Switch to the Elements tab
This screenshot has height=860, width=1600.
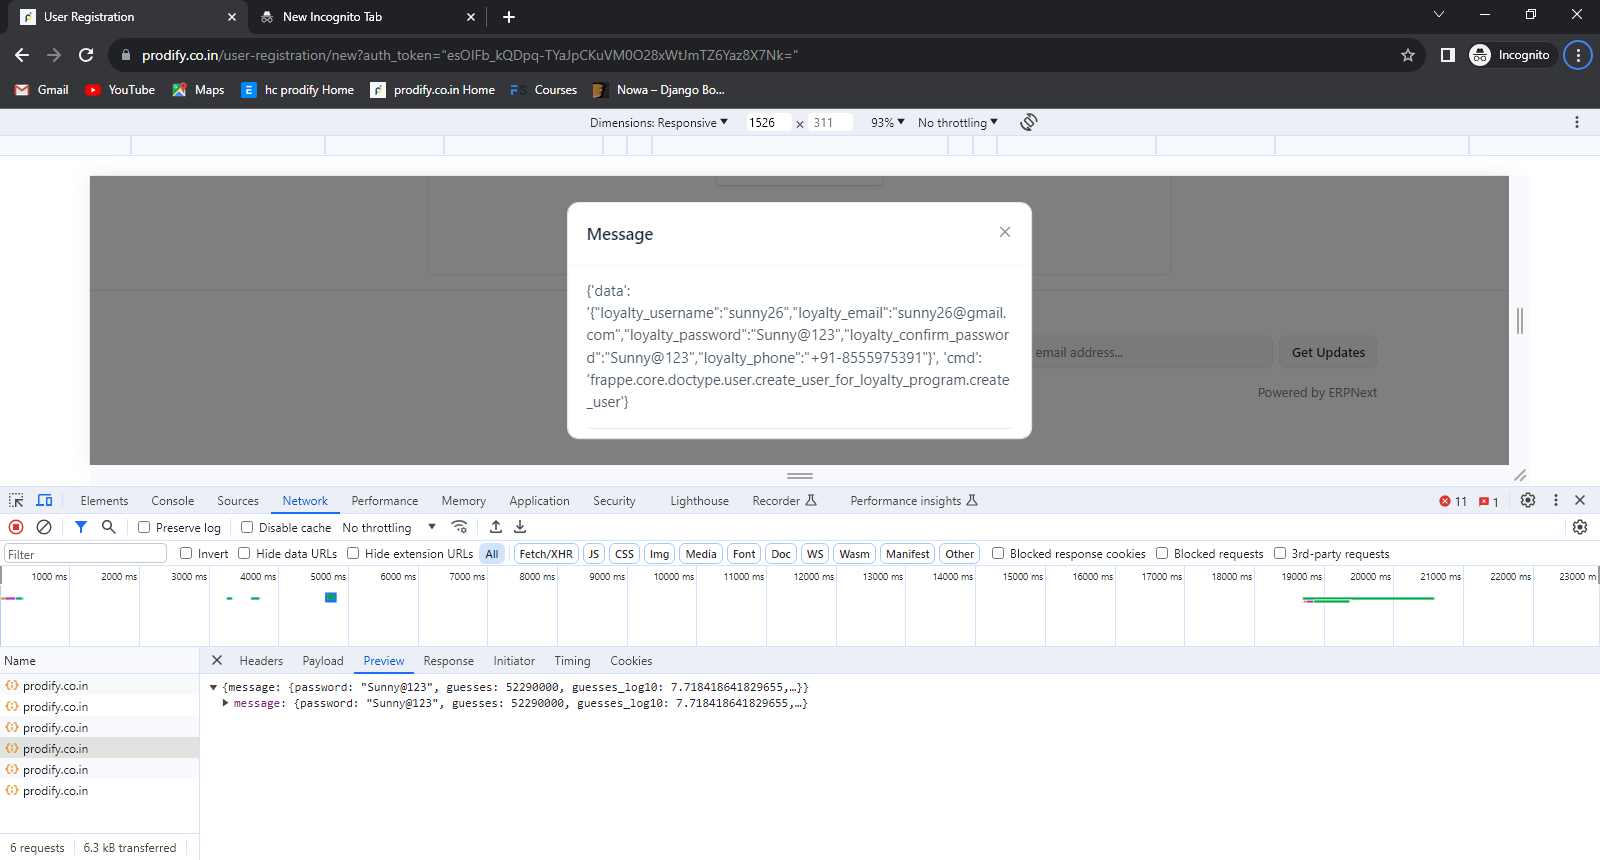[104, 501]
